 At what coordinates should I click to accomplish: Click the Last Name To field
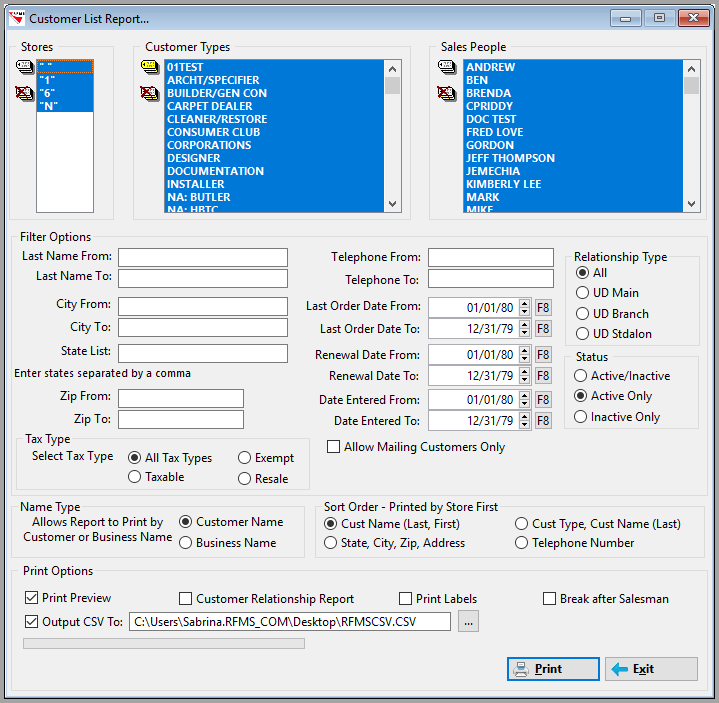[203, 278]
